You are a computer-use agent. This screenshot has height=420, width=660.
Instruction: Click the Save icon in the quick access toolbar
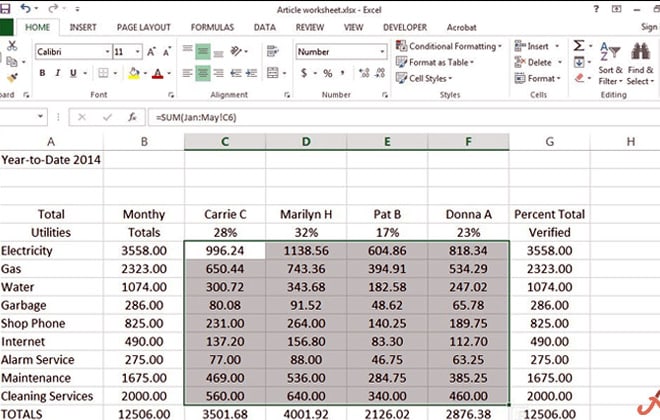[x=5, y=8]
